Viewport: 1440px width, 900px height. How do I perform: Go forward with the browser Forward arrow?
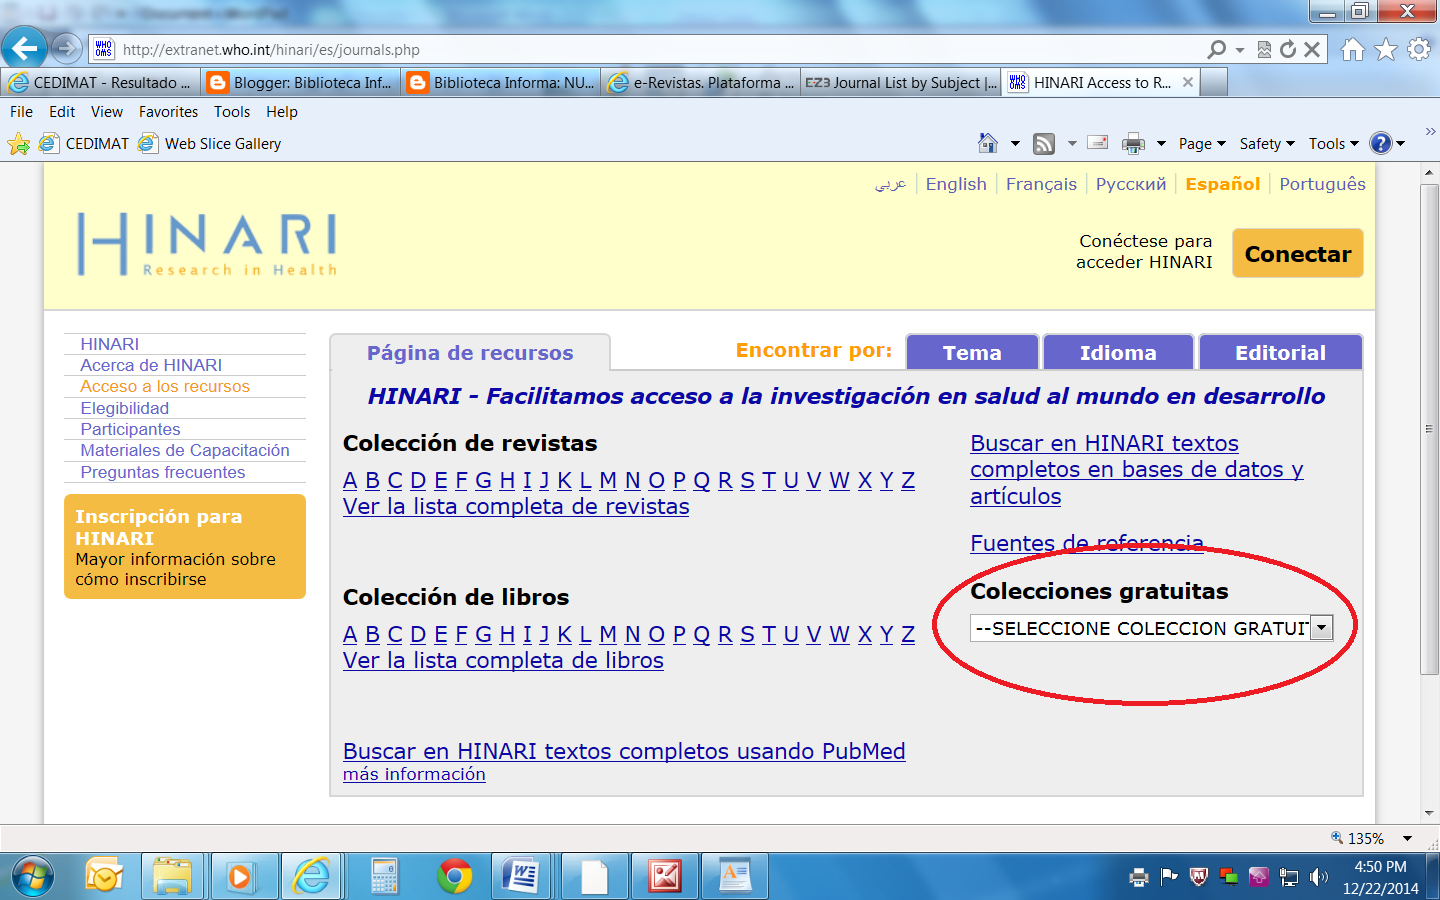point(66,48)
